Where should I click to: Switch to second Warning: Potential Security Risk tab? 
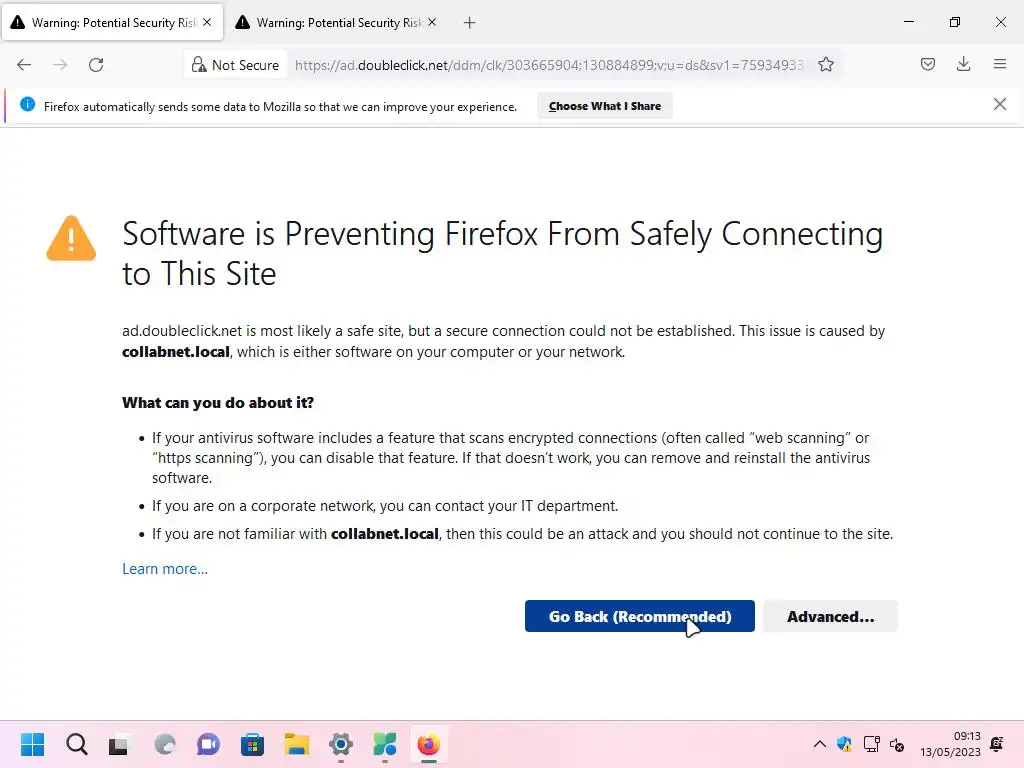tap(330, 22)
